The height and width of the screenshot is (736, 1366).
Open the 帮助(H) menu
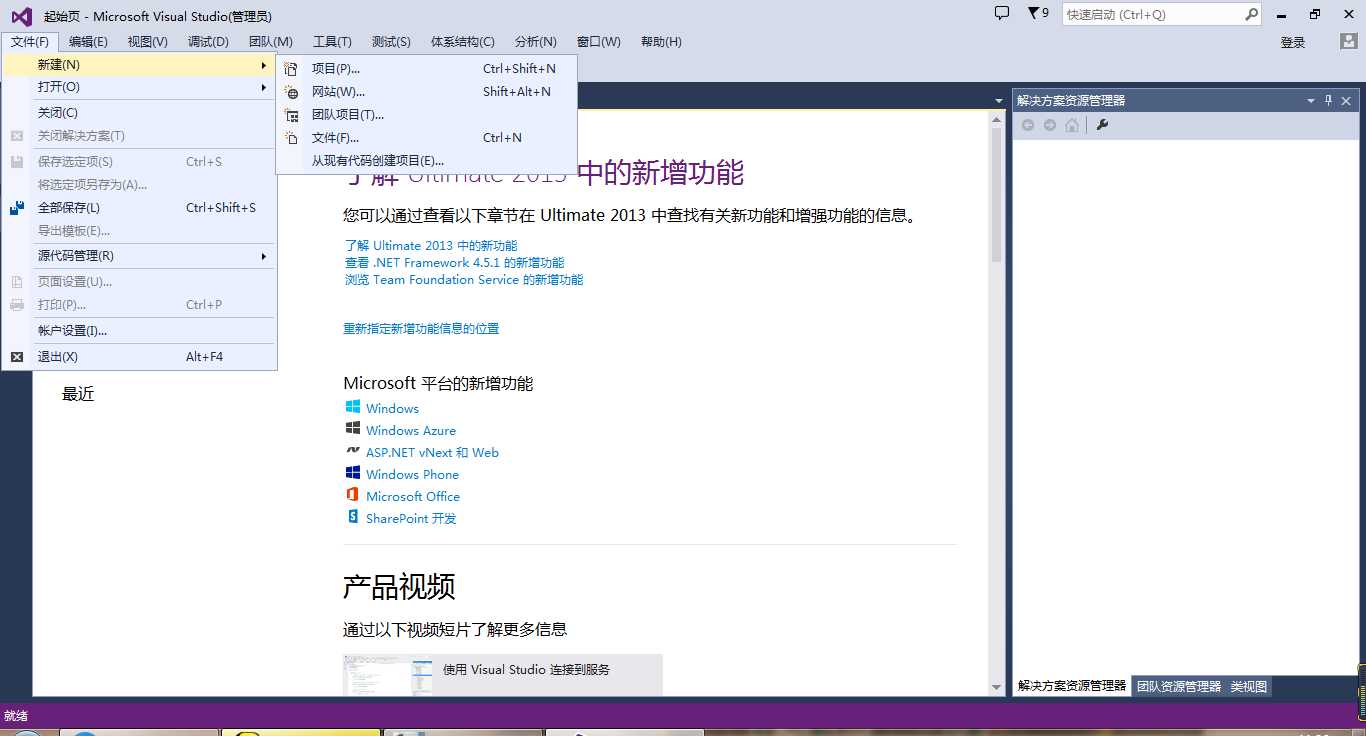(661, 42)
